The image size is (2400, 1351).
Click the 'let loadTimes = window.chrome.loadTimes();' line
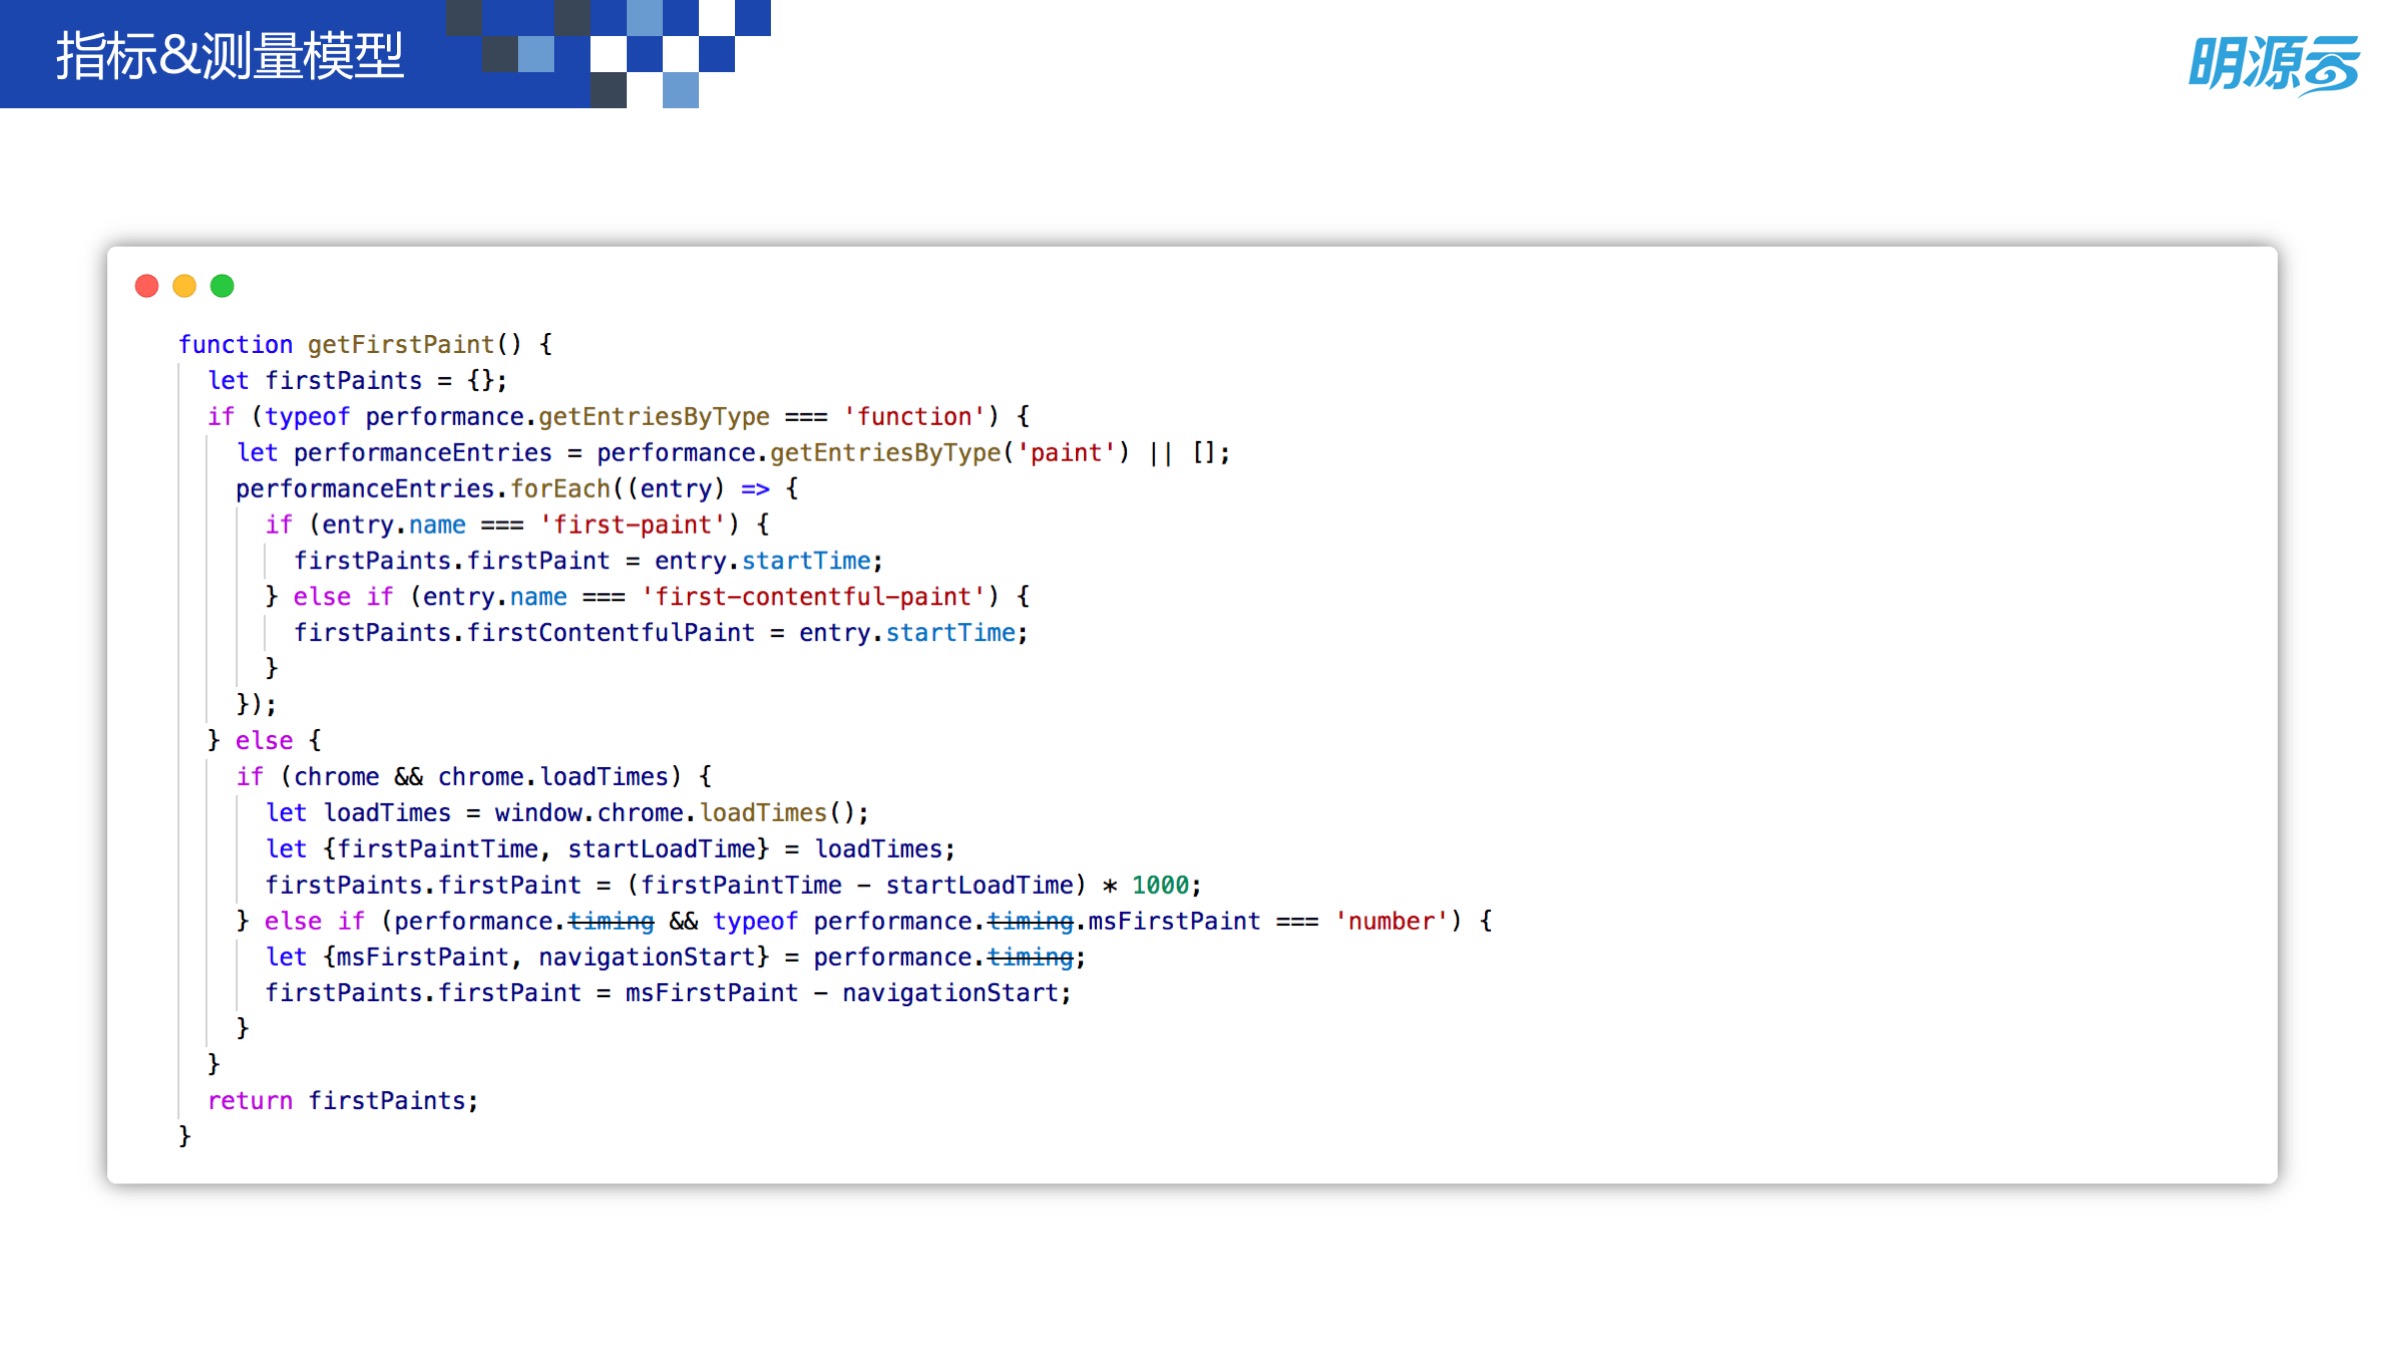(x=567, y=812)
